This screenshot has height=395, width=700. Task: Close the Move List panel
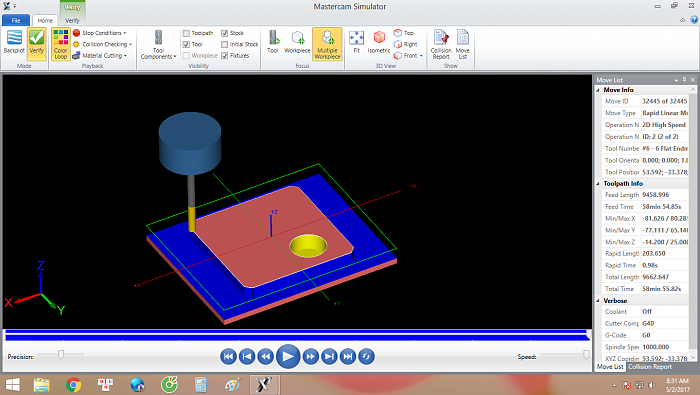[x=693, y=80]
